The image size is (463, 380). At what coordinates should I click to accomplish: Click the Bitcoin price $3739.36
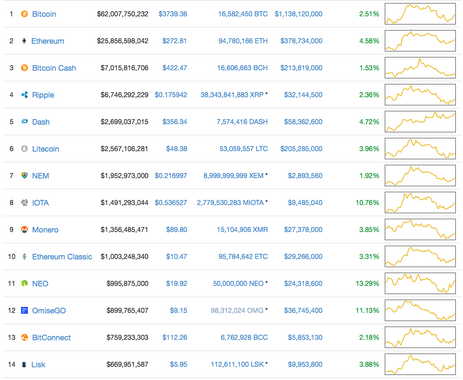tap(173, 14)
